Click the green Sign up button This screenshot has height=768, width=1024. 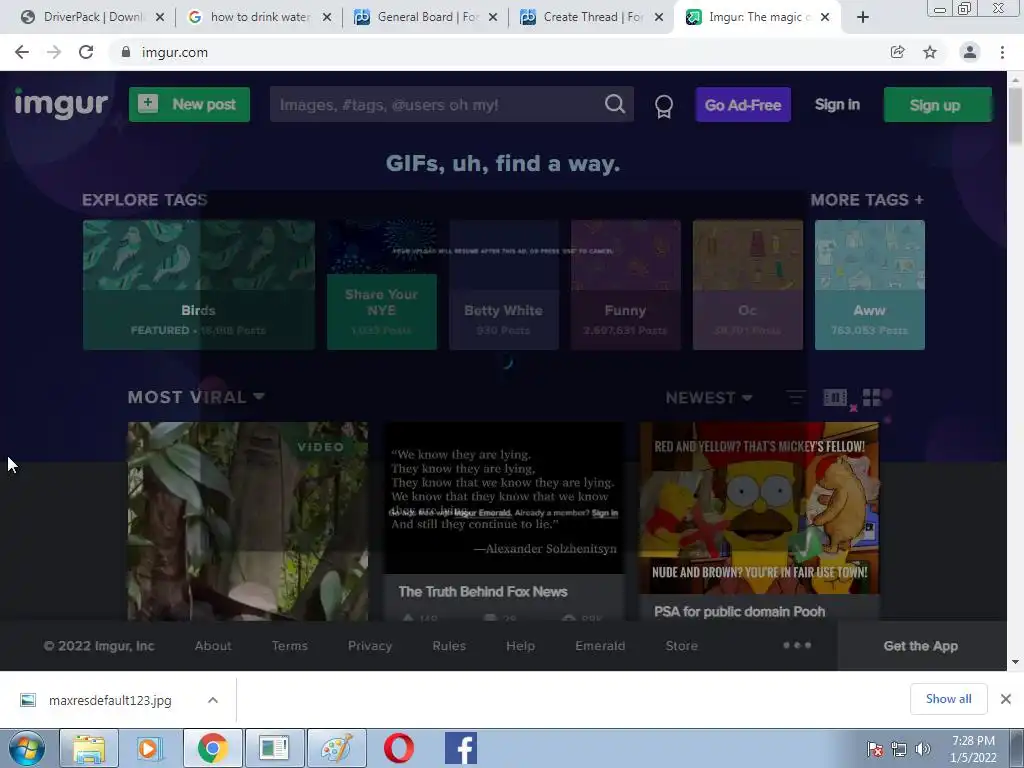coord(937,105)
